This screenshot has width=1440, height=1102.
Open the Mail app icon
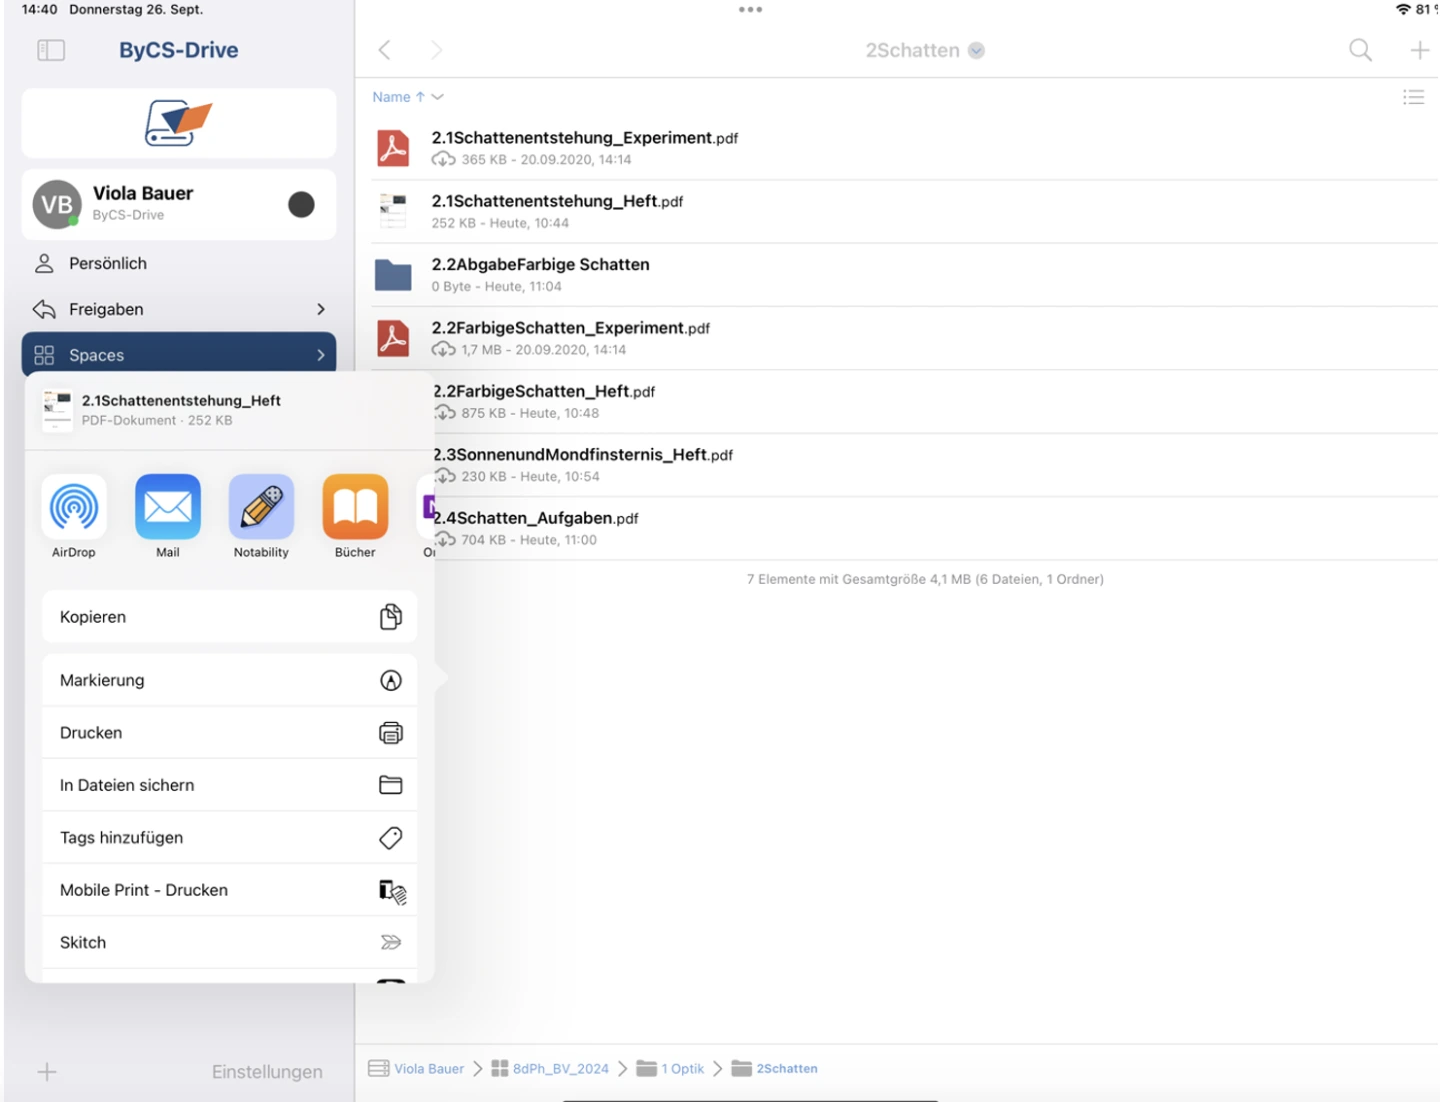click(x=167, y=507)
